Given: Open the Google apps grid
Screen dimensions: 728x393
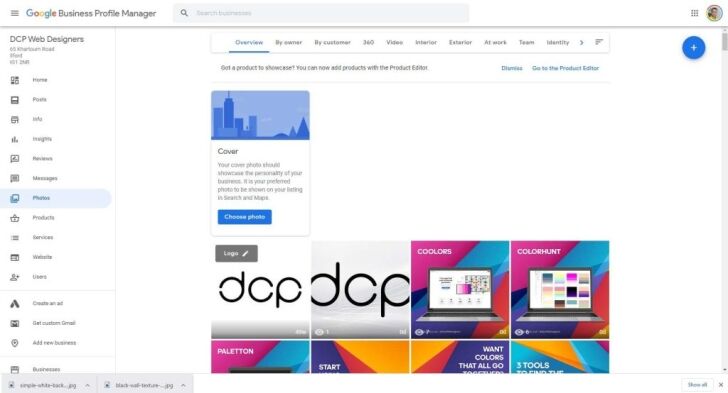Looking at the screenshot, I should point(695,13).
